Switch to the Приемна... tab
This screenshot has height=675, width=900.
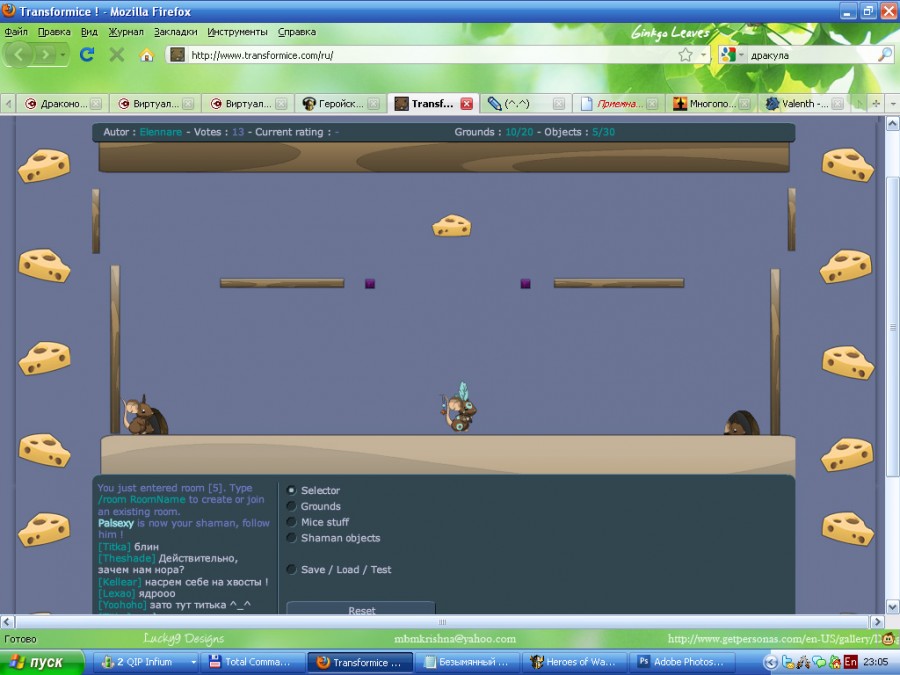click(618, 103)
